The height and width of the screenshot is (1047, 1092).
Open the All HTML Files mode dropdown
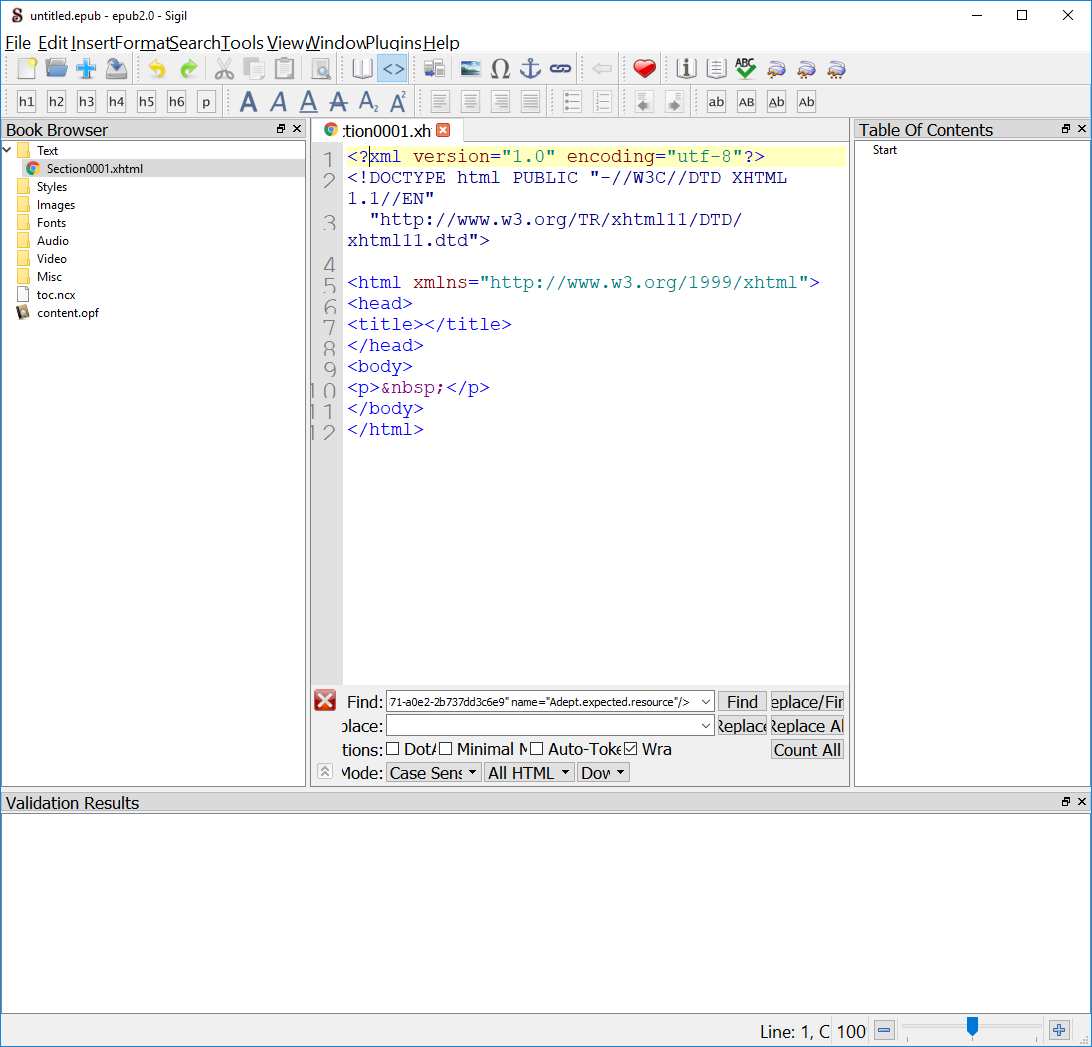[x=529, y=772]
